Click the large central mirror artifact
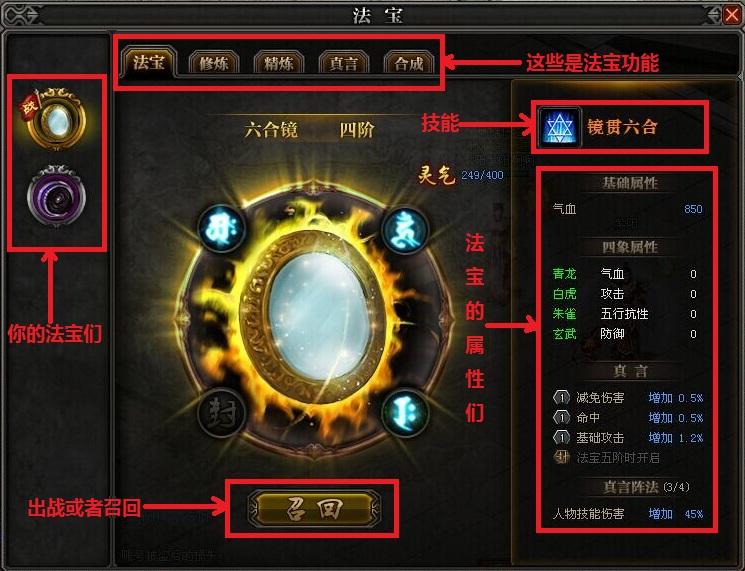The image size is (745, 571). (314, 317)
